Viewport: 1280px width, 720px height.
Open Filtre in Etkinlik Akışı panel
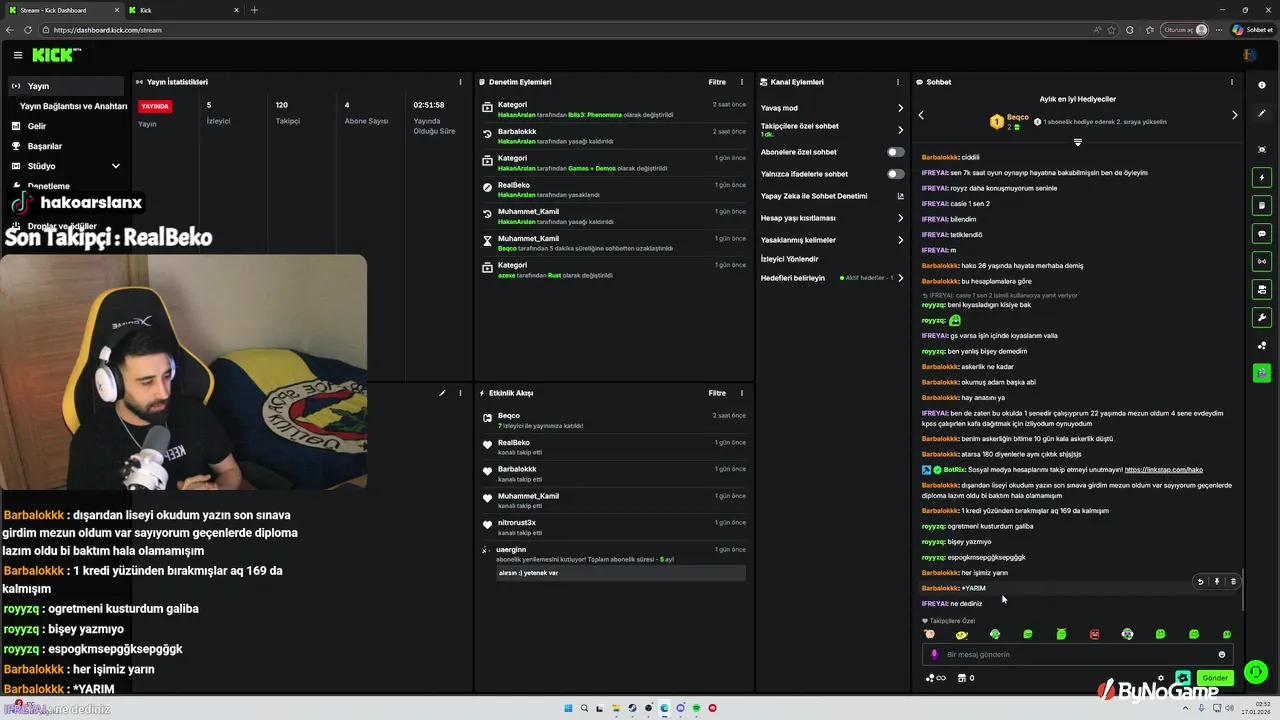pos(717,393)
